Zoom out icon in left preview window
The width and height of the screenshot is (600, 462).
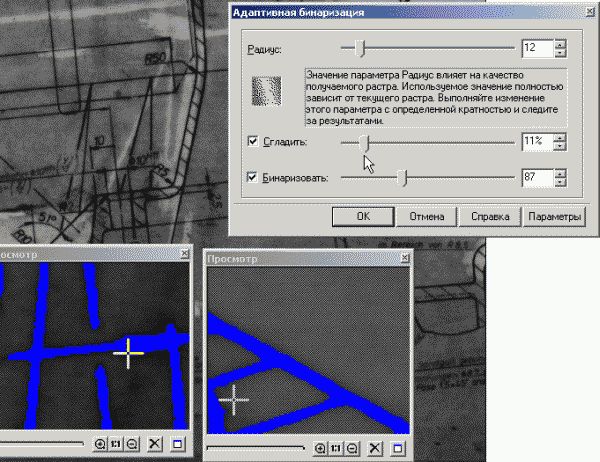click(132, 444)
